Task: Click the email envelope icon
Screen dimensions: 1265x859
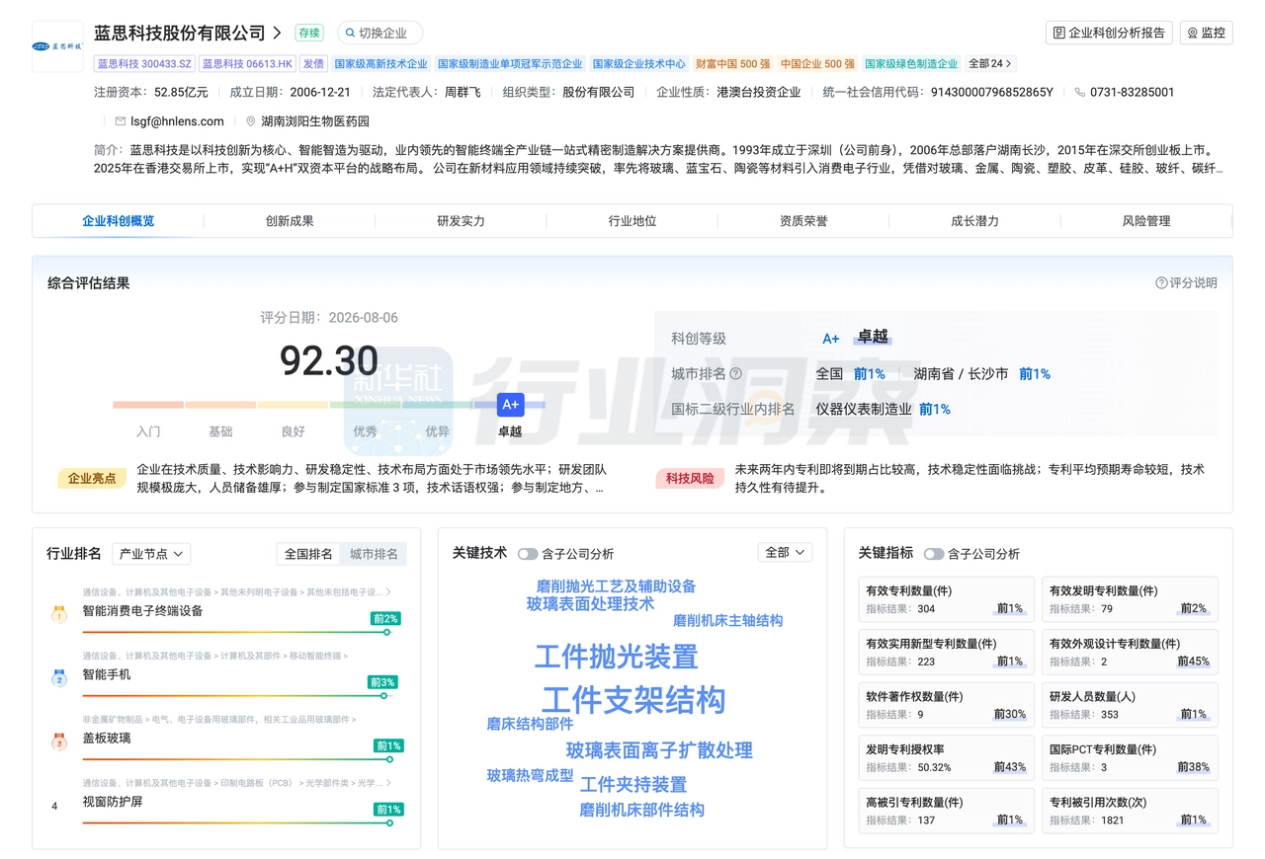Action: point(120,121)
